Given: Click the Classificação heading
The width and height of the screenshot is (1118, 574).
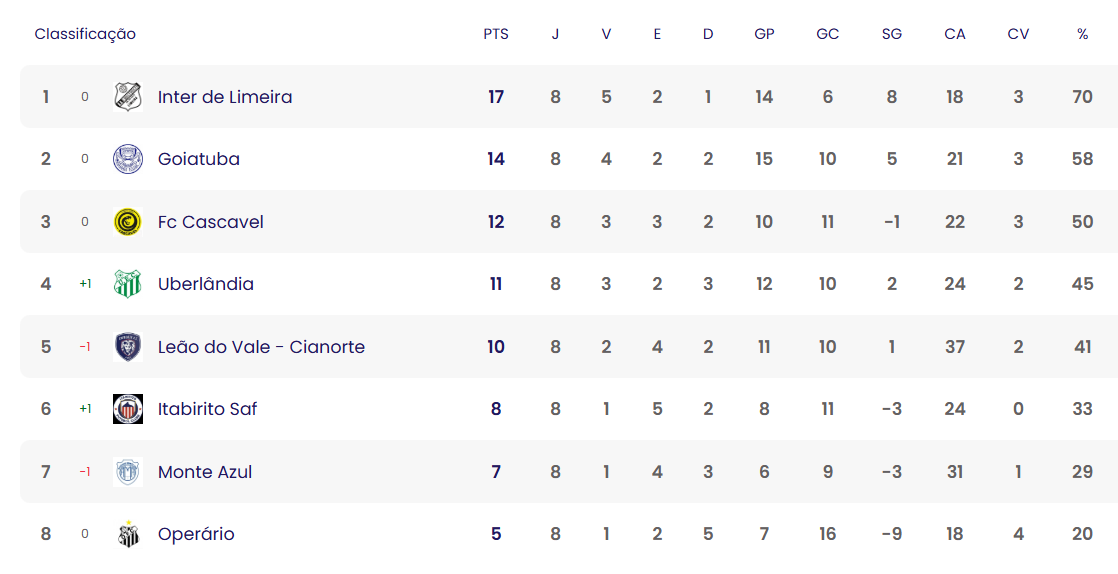Looking at the screenshot, I should [x=85, y=34].
